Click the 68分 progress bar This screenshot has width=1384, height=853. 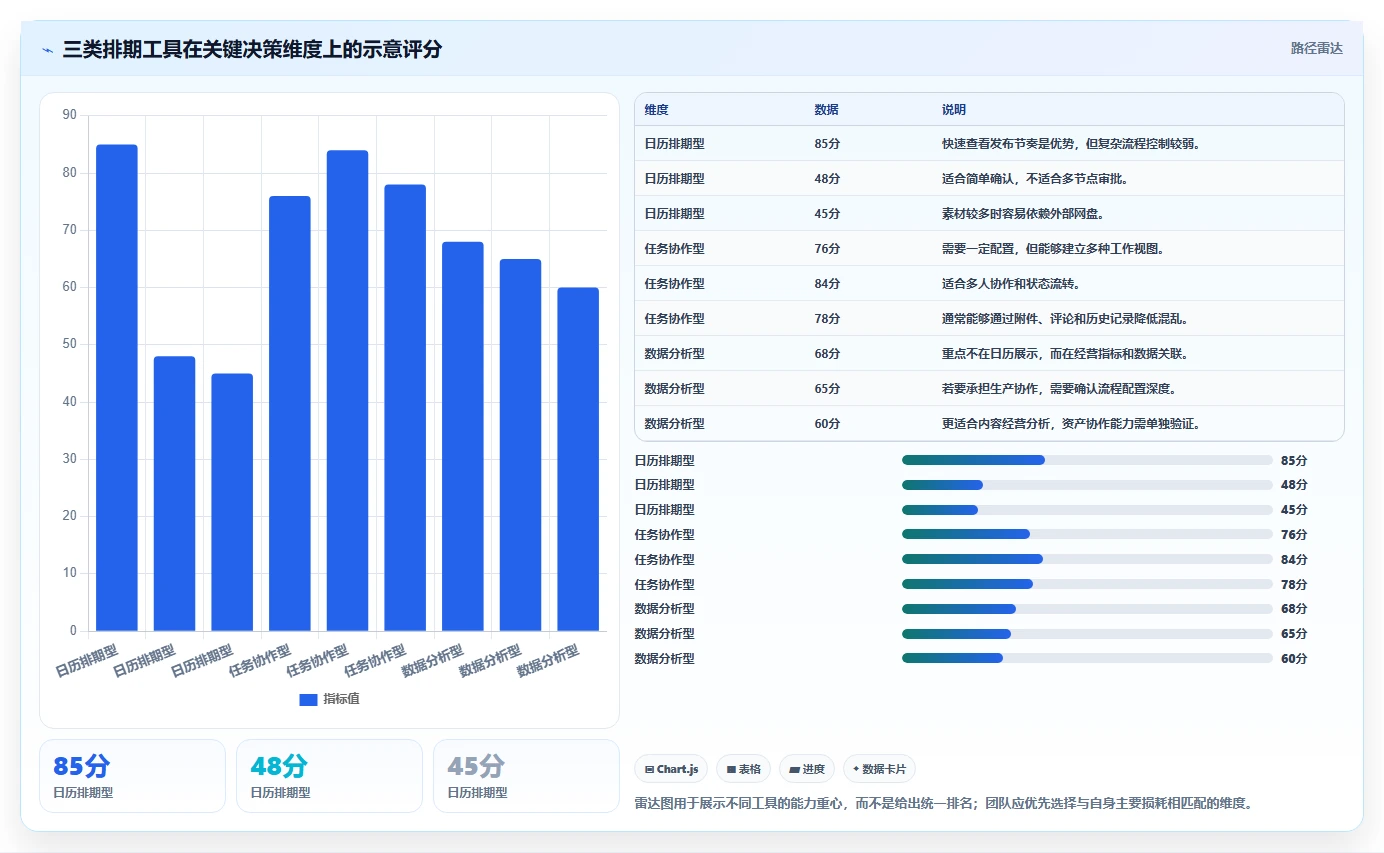point(1087,609)
